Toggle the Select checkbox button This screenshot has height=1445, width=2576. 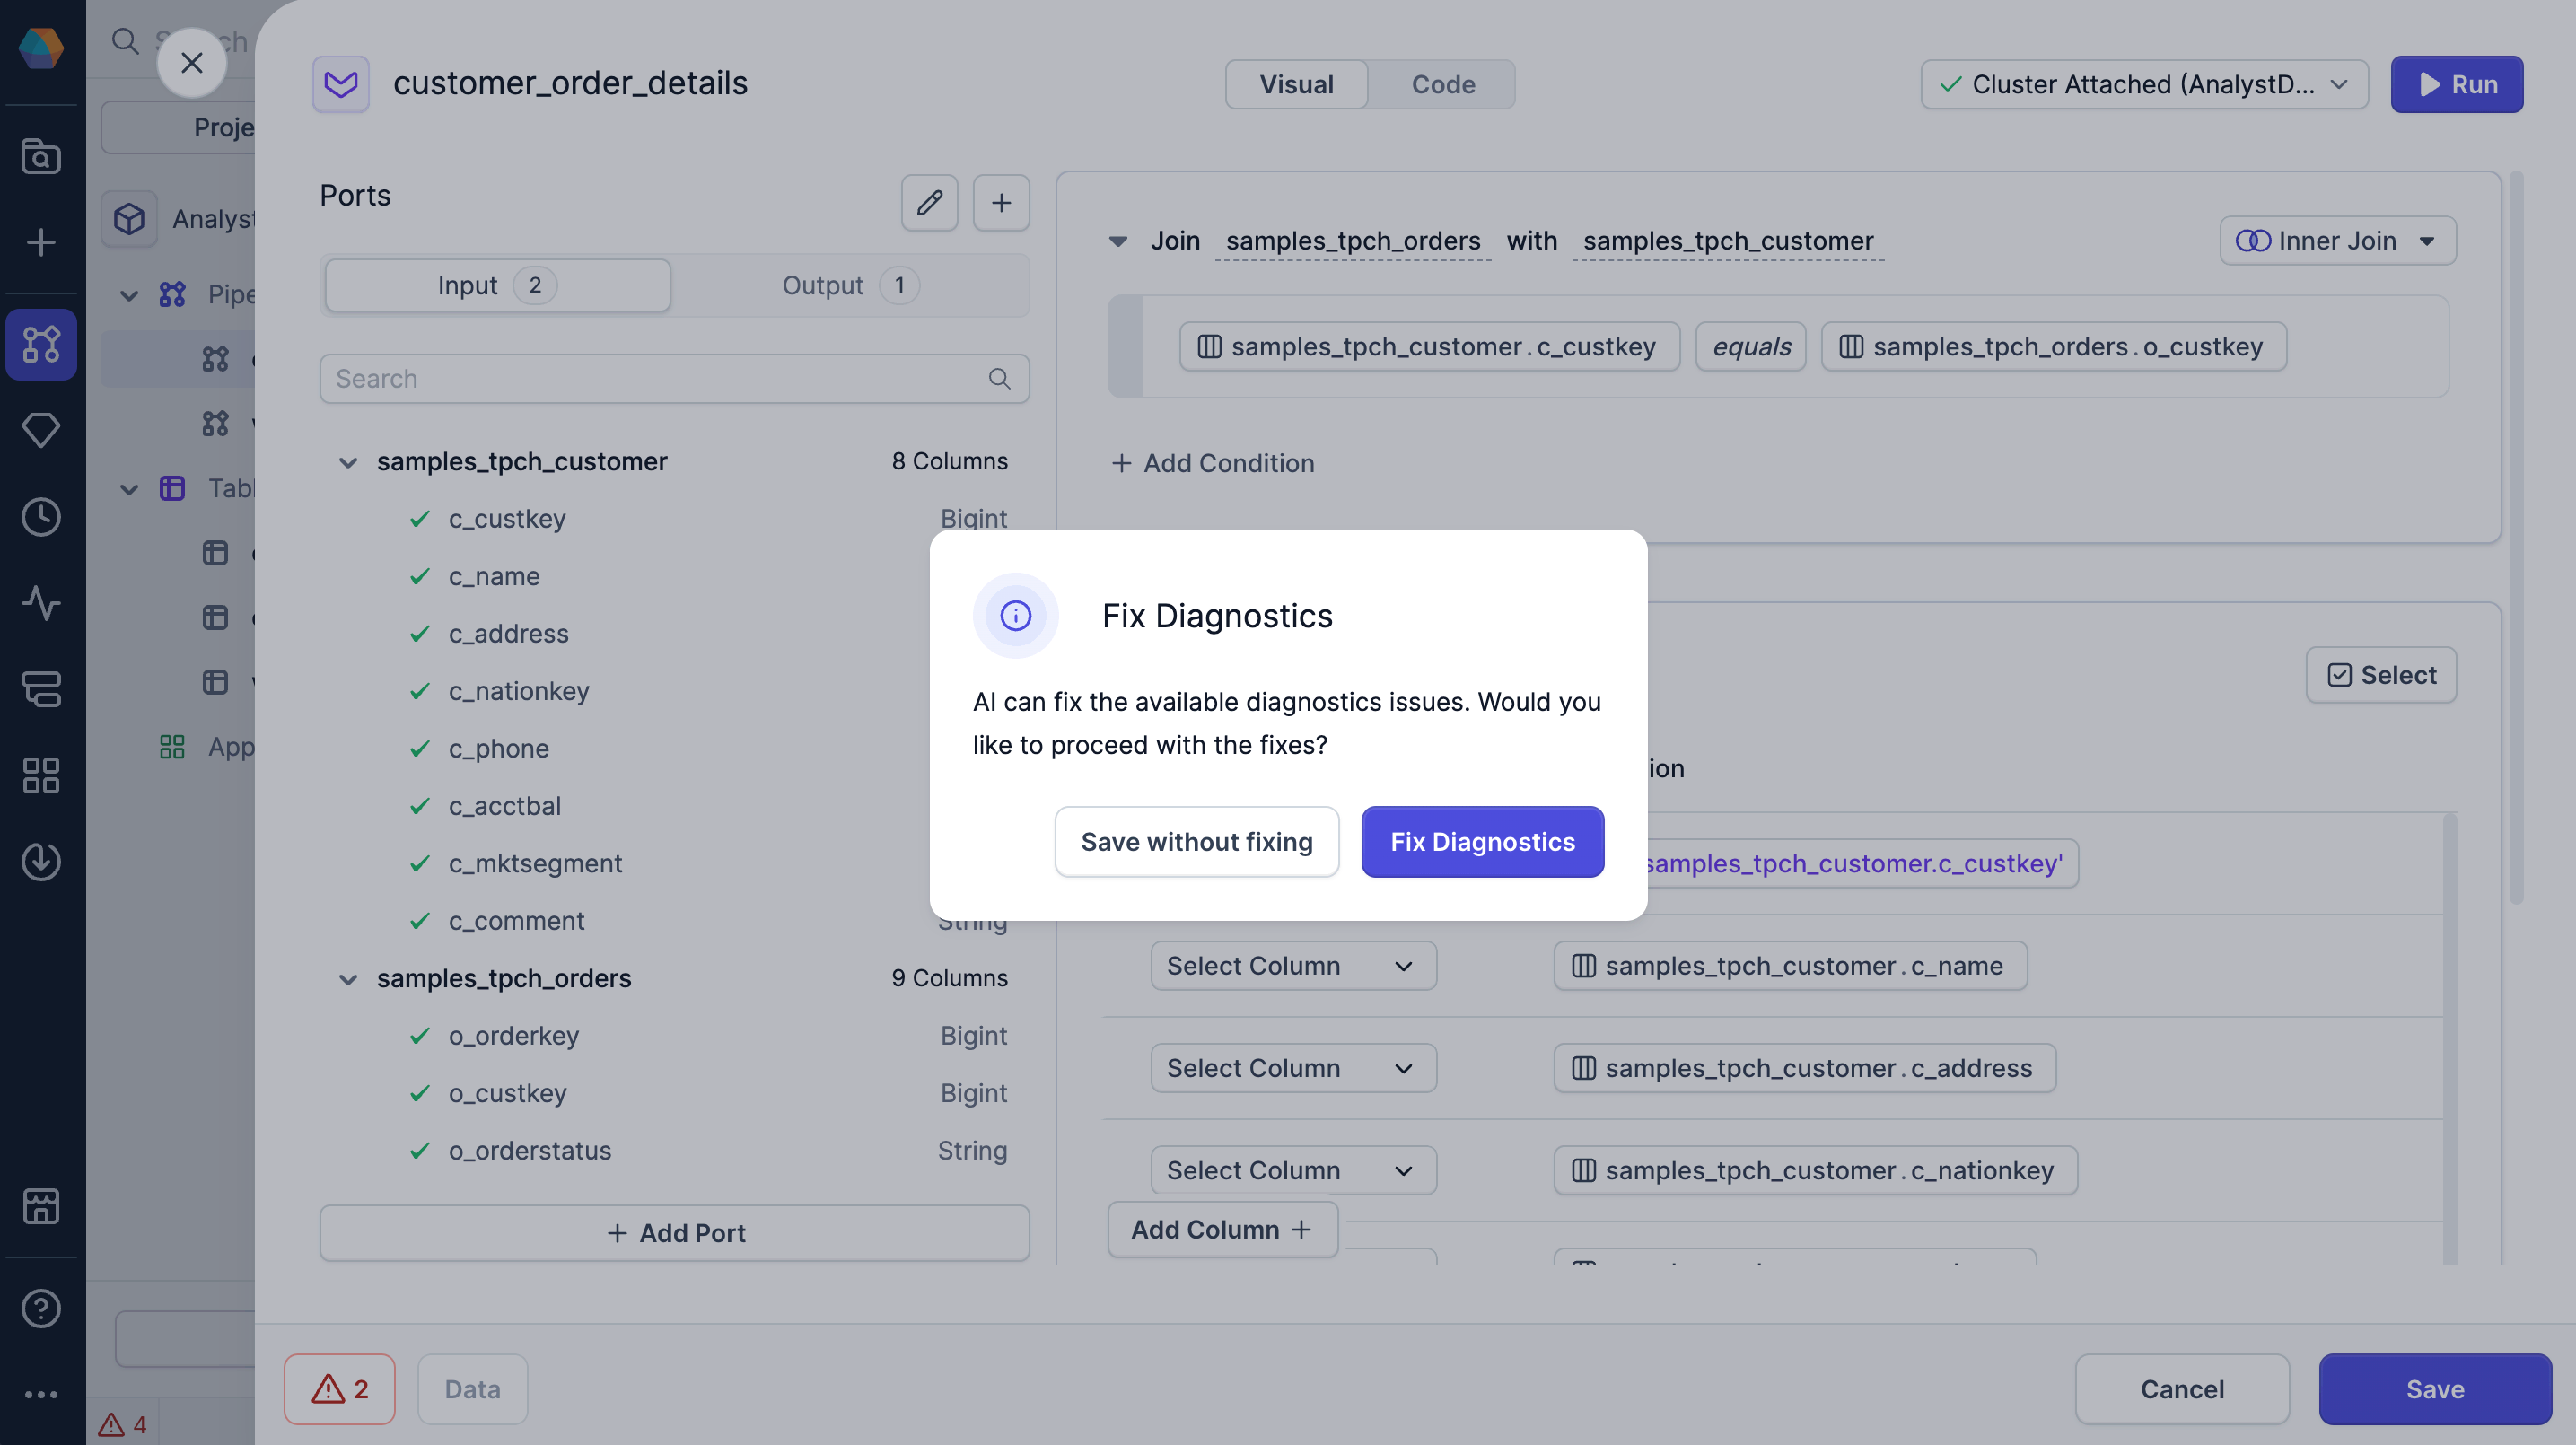click(x=2380, y=675)
